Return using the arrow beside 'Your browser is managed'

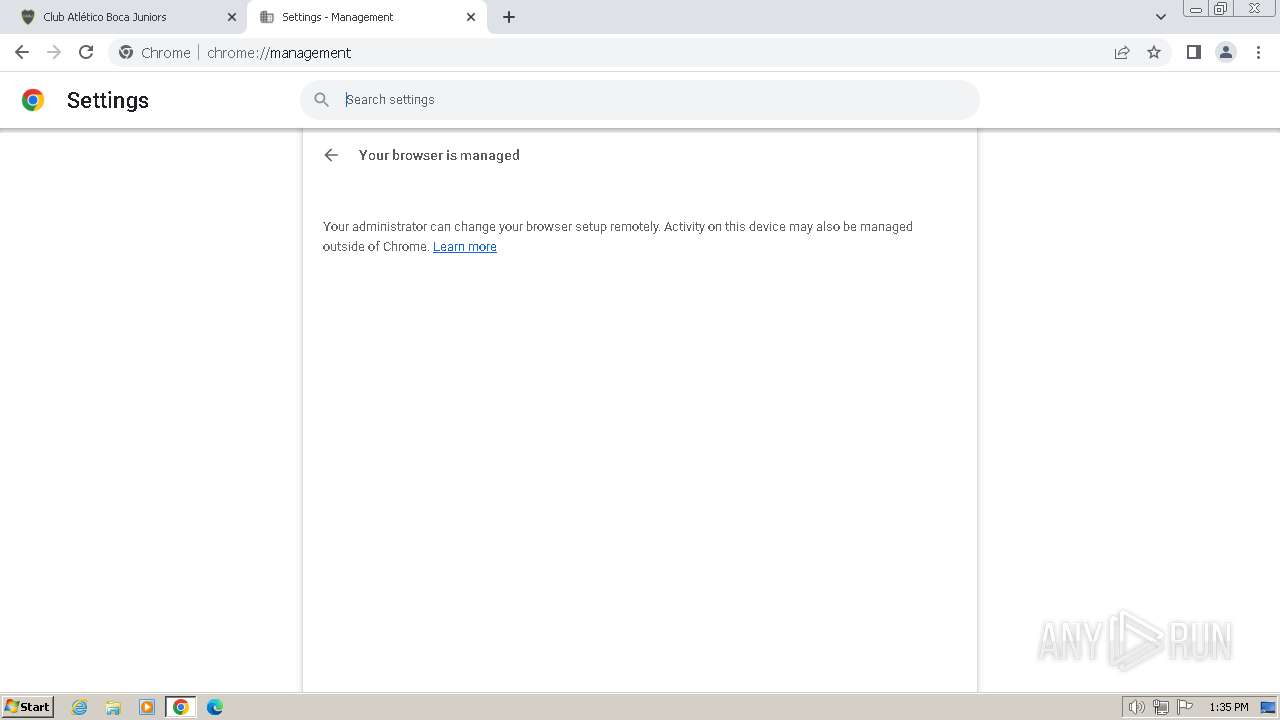coord(331,155)
